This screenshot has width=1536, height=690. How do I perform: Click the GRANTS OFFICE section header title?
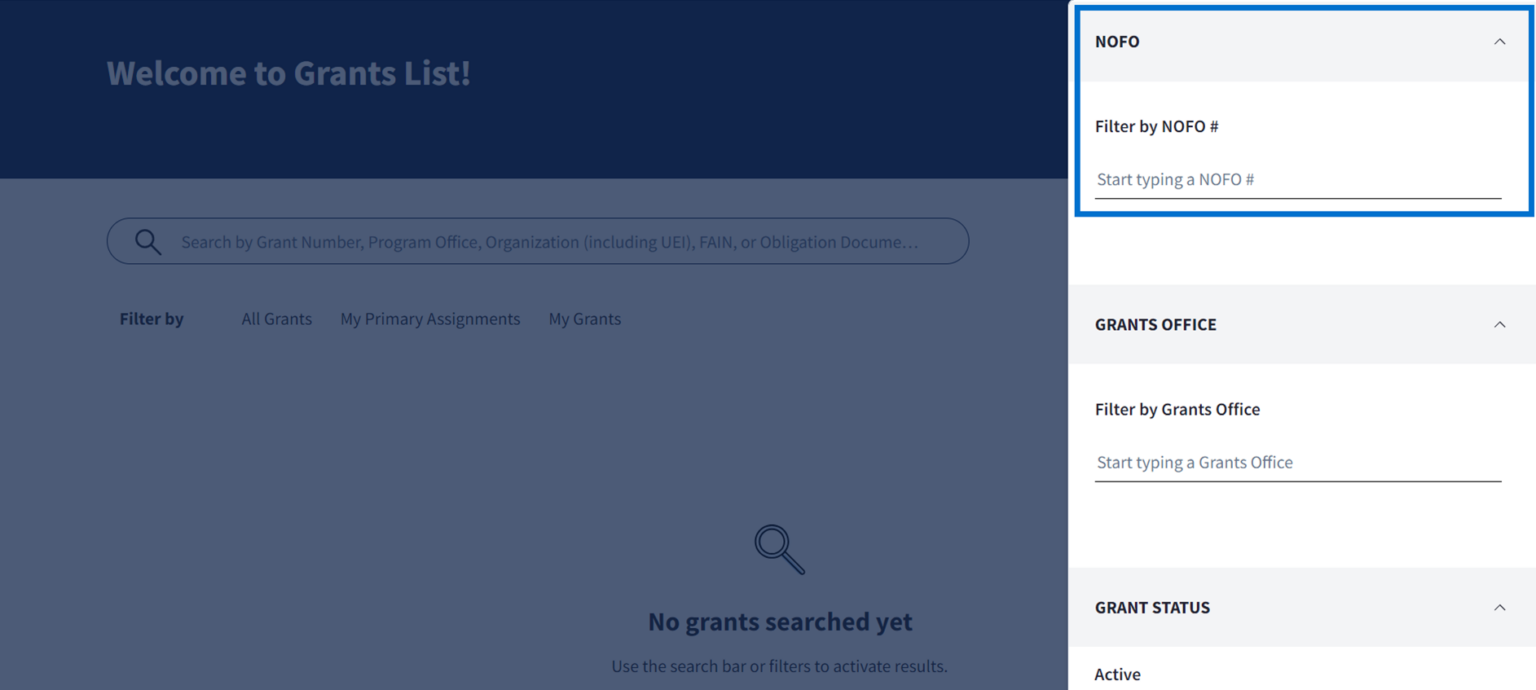click(x=1155, y=325)
